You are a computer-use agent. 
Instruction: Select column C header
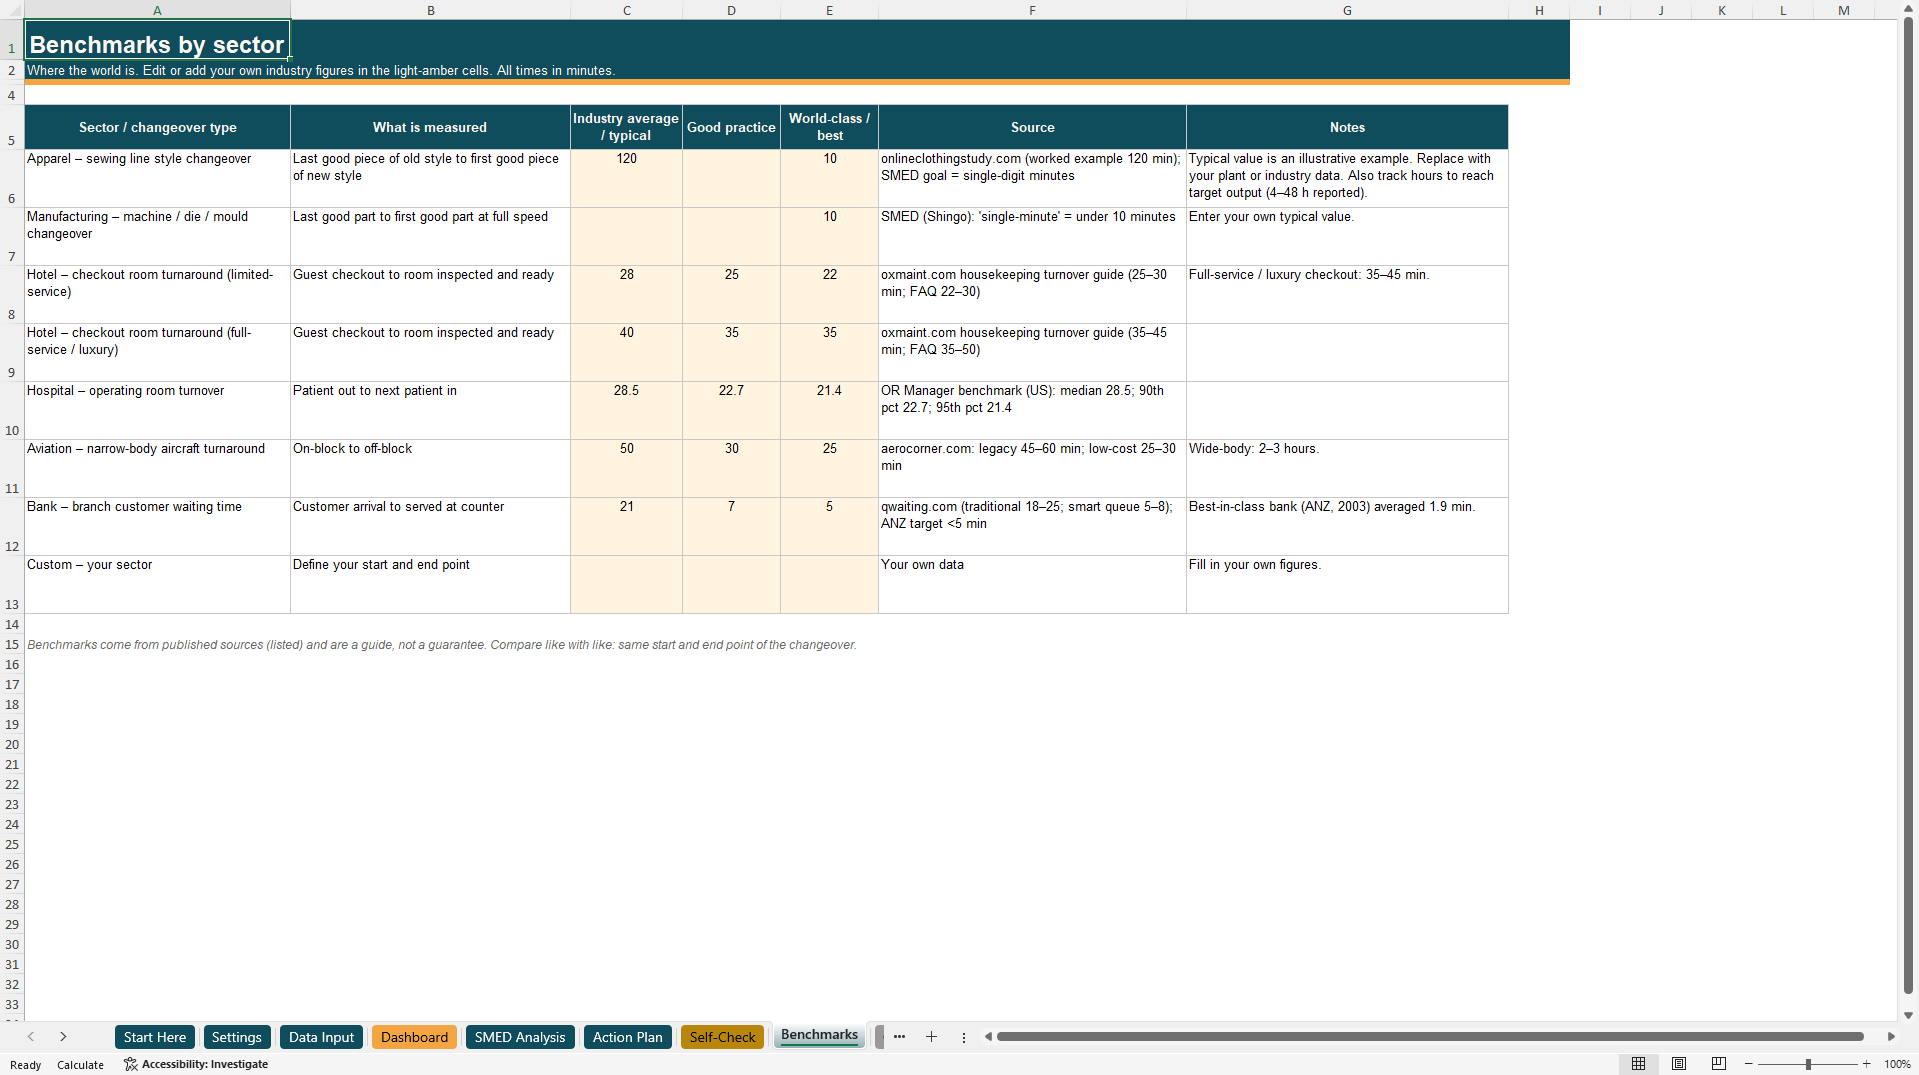click(x=627, y=10)
